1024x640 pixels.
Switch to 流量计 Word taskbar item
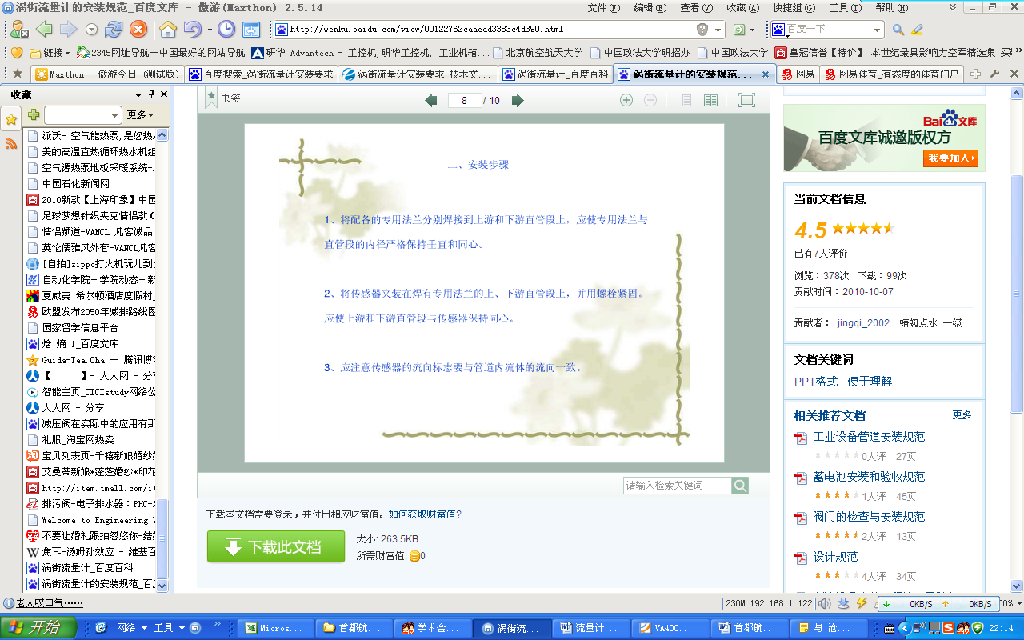click(590, 628)
